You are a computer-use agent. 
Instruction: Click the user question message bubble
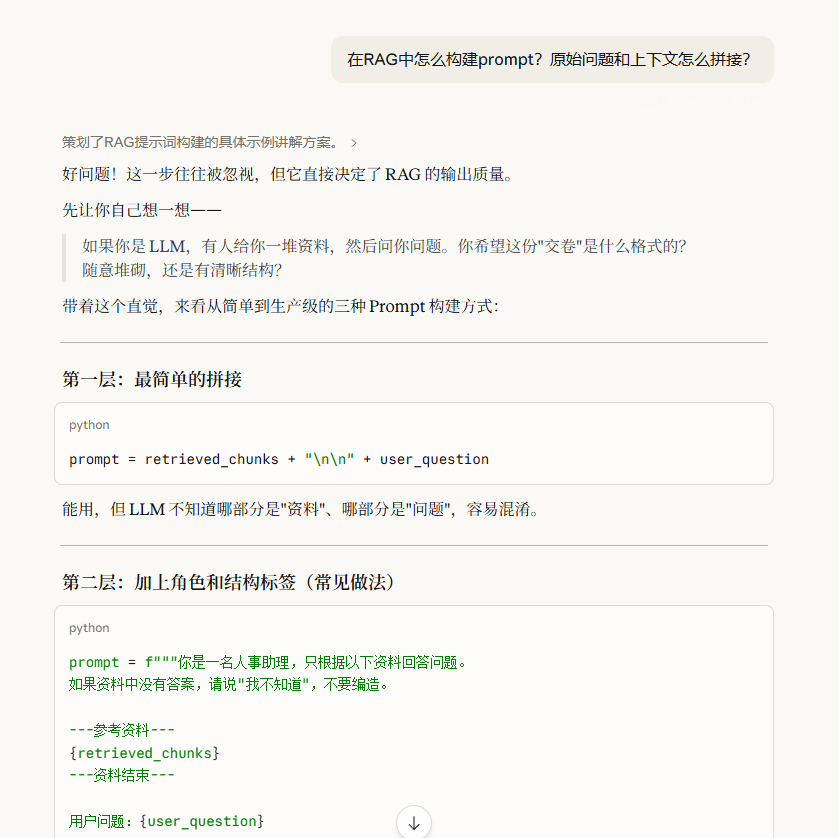(551, 60)
